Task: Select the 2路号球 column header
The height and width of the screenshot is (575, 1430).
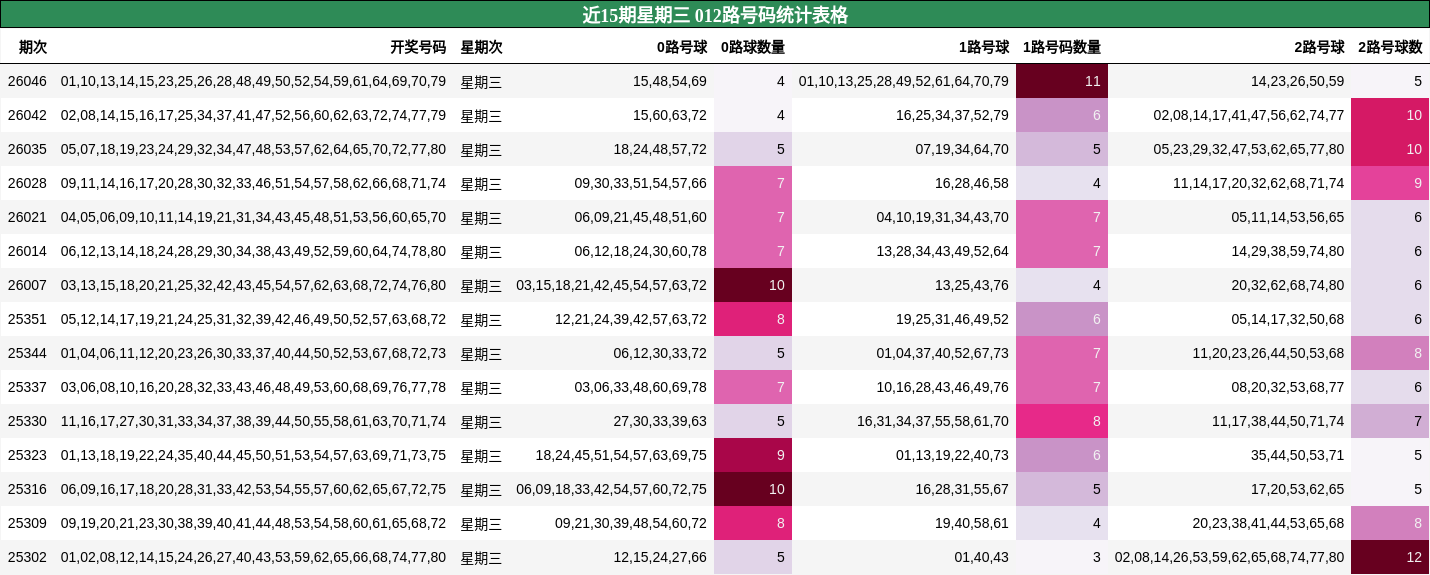Action: (x=1319, y=47)
